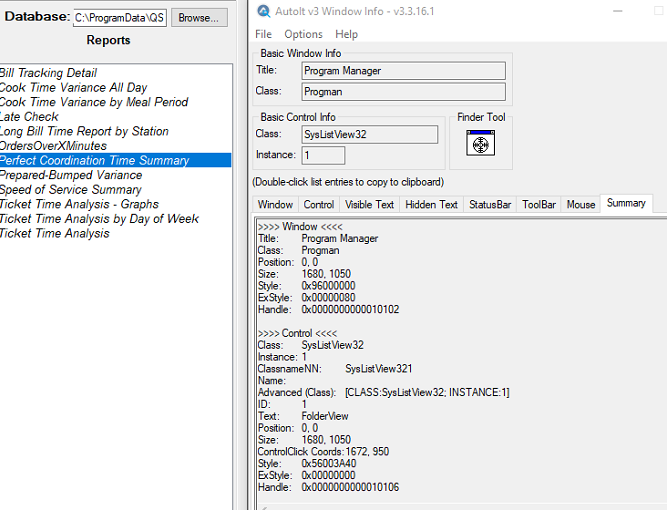Open the File menu
Screen dimensions: 667x510
click(263, 34)
